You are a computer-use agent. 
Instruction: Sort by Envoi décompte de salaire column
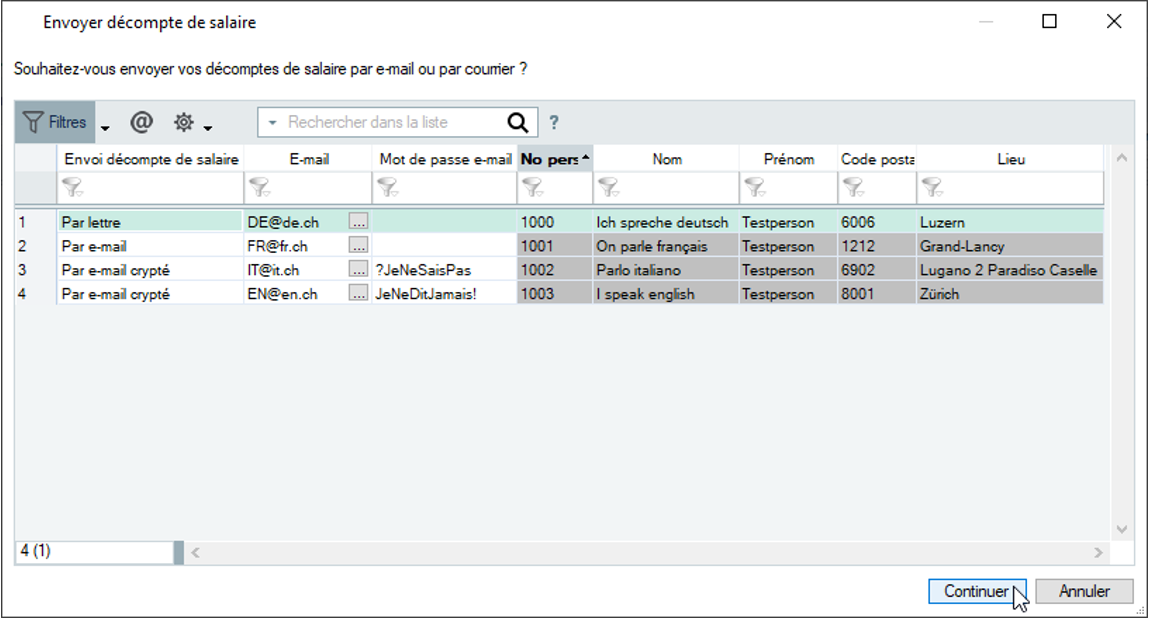point(151,159)
